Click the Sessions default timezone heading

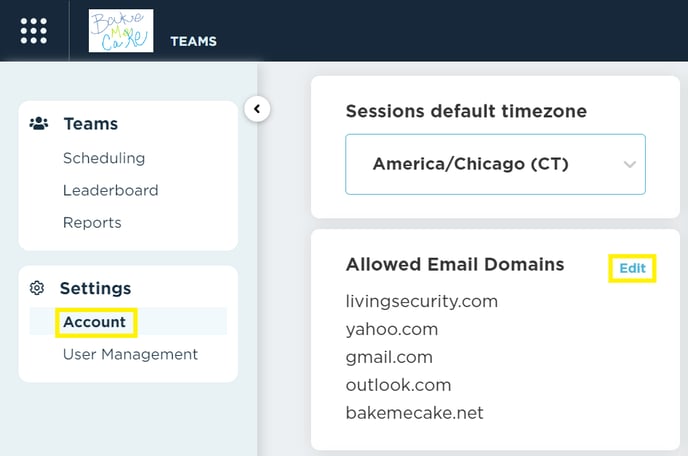coord(466,111)
